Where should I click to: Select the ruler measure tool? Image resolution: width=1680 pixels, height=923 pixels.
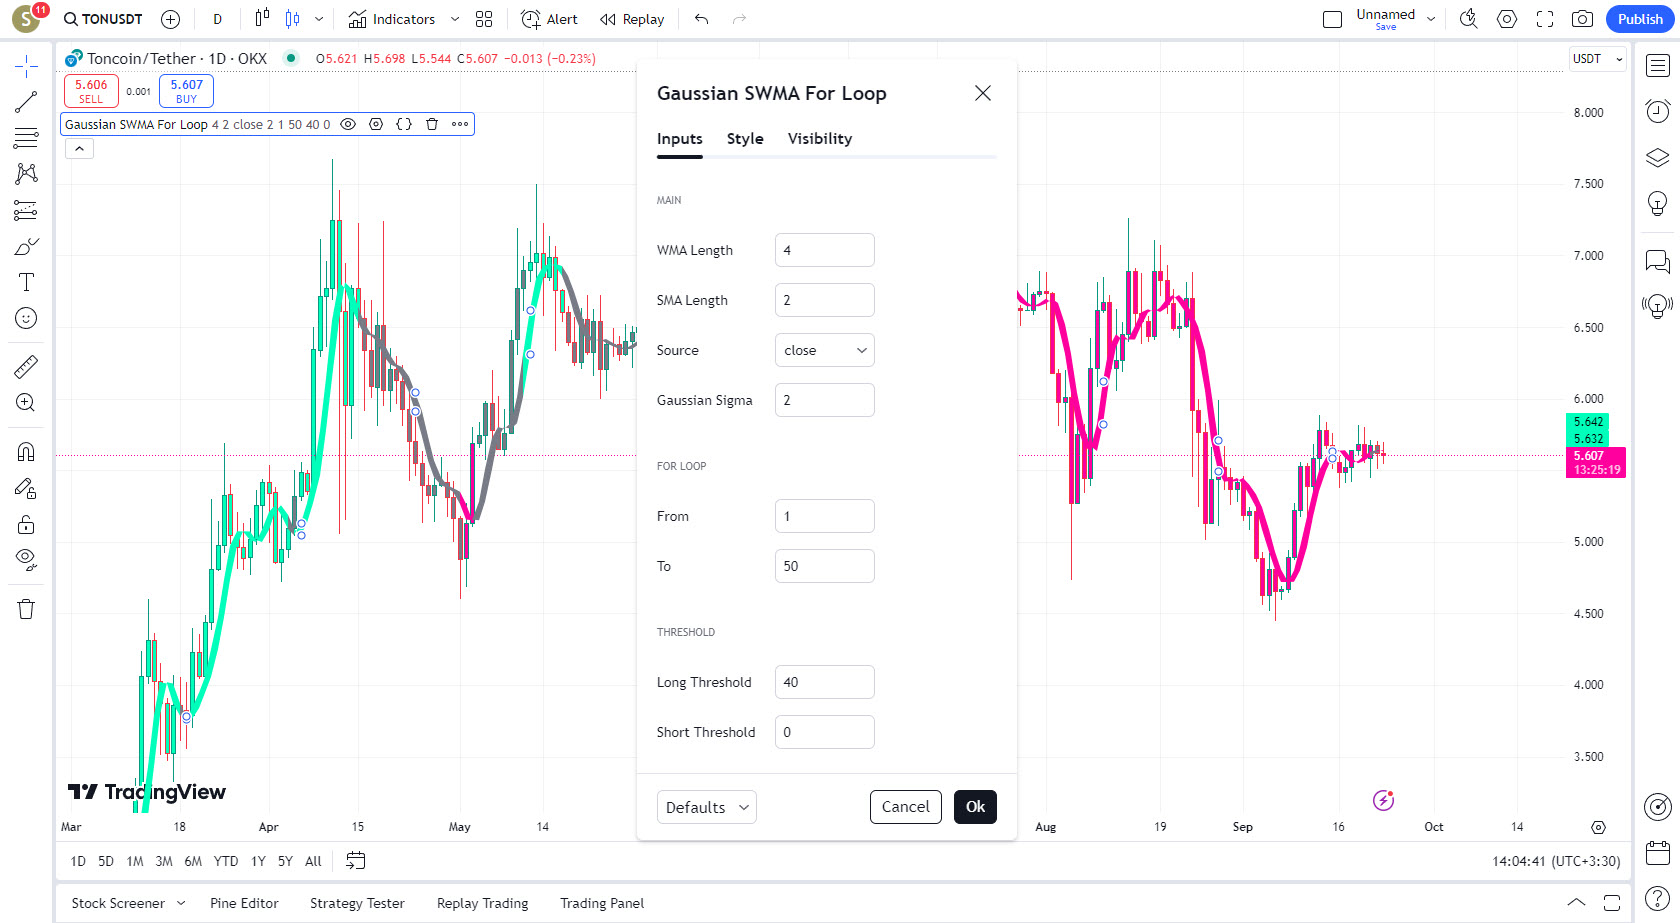pos(26,367)
